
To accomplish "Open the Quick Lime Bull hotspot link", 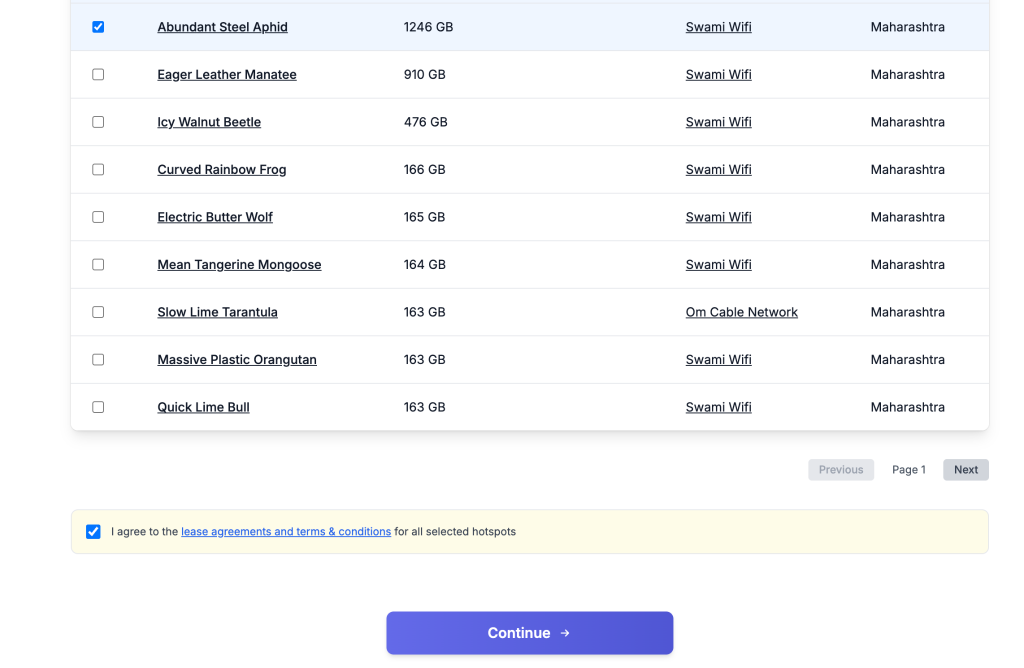I will pyautogui.click(x=203, y=407).
